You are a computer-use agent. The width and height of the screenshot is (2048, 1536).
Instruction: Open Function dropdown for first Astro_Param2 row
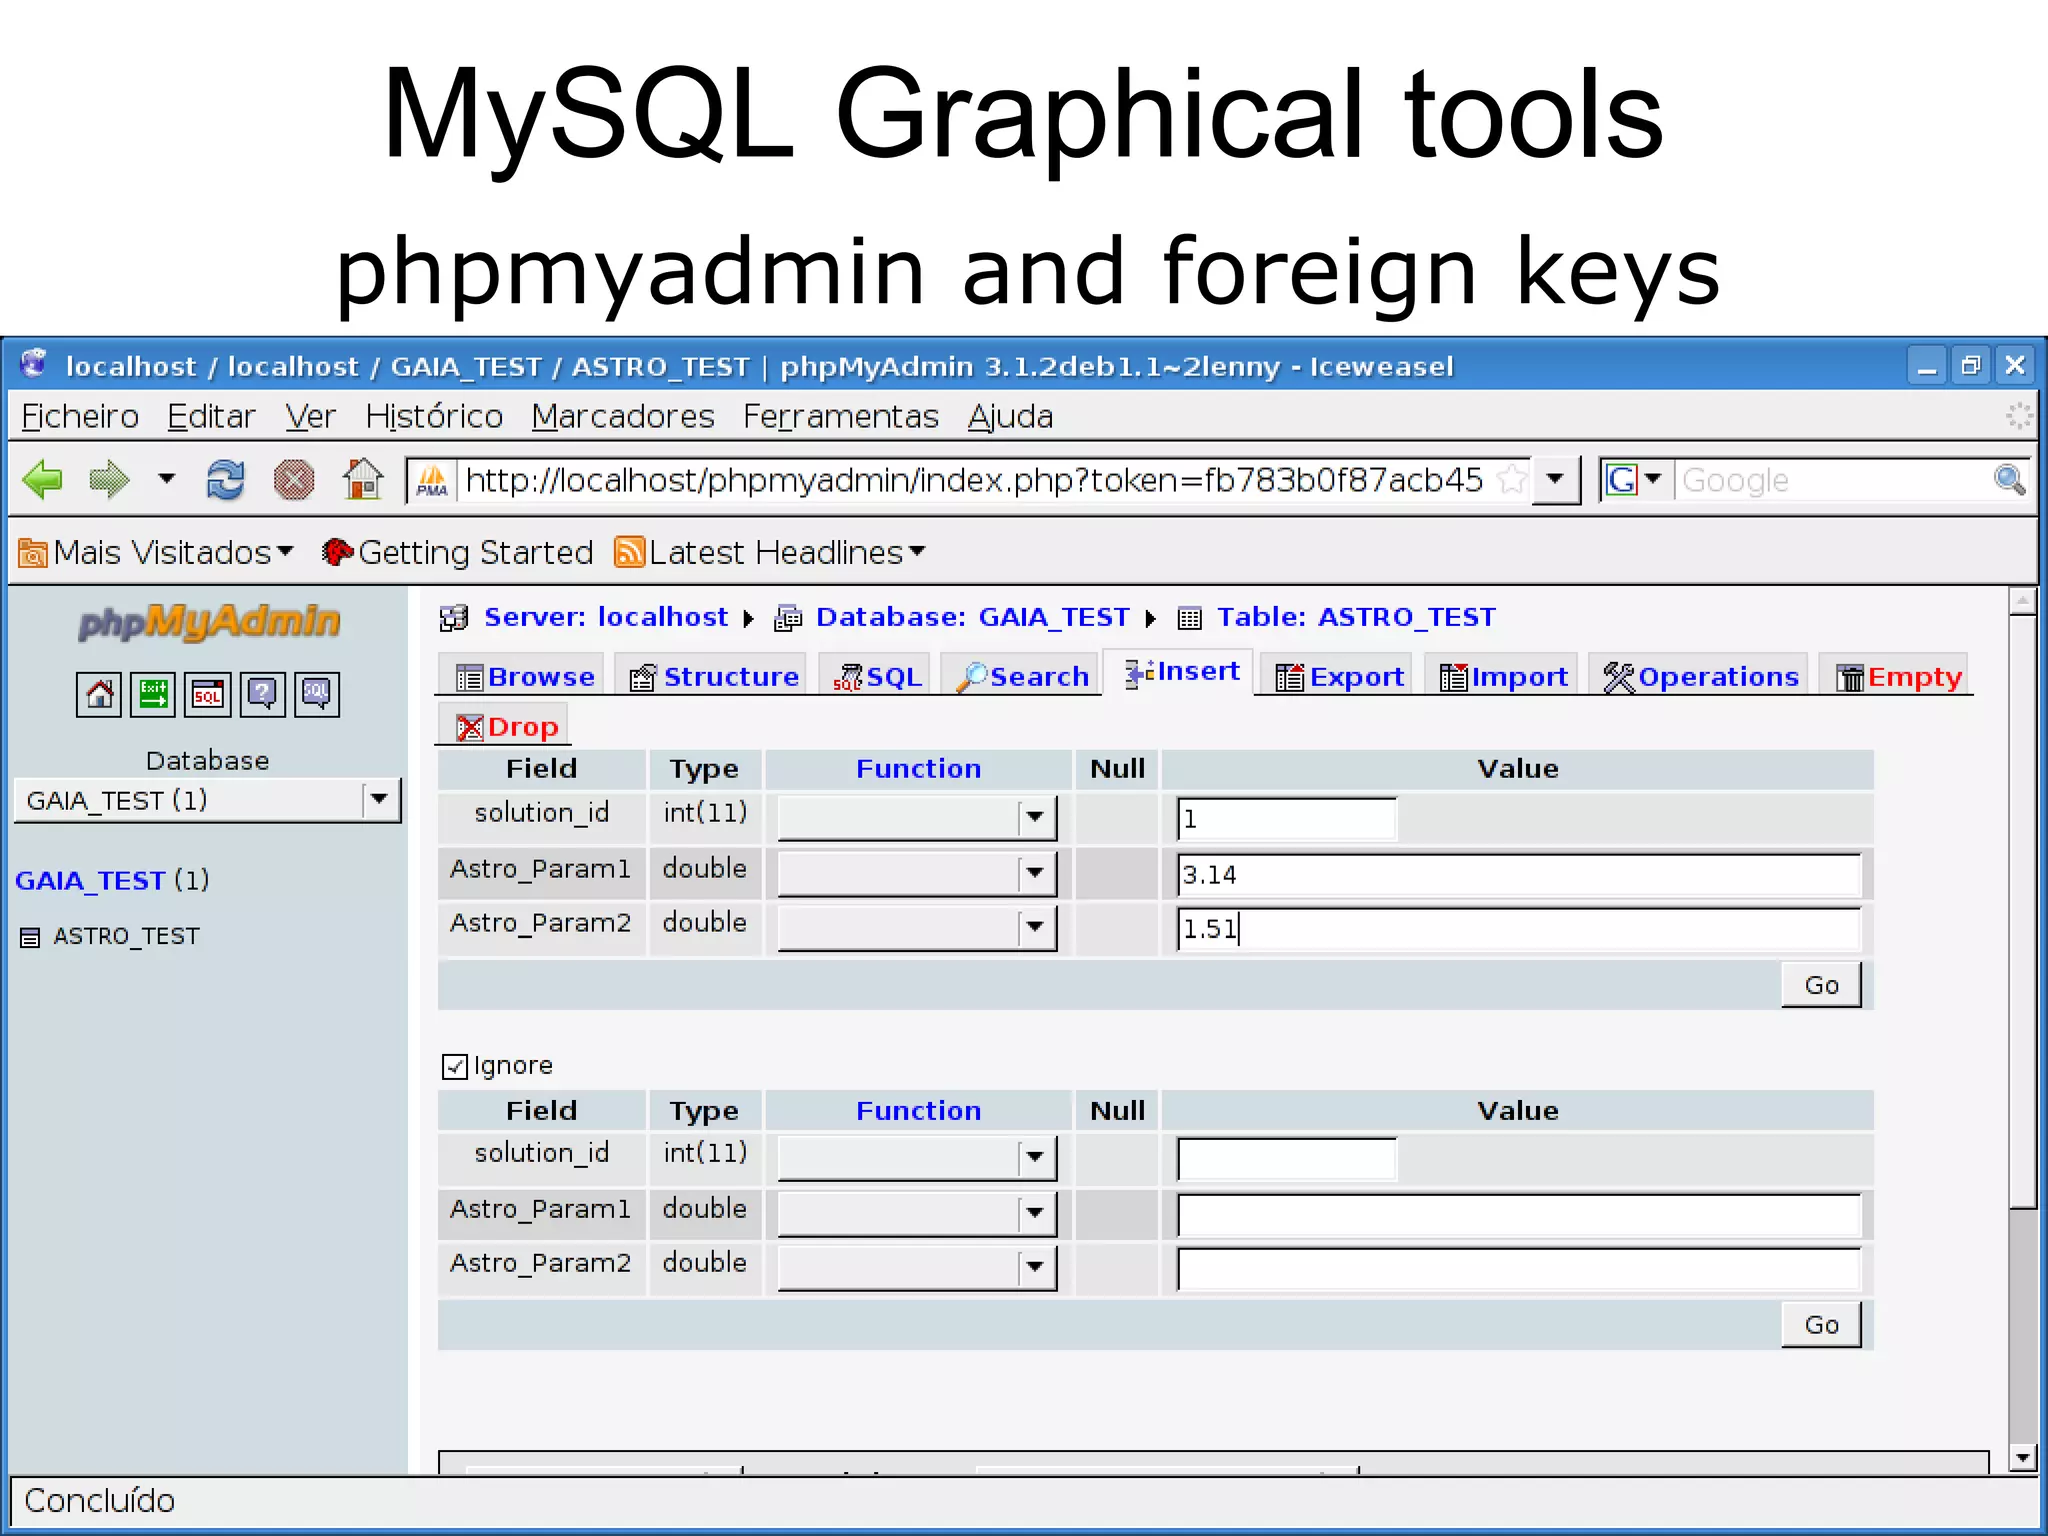click(x=917, y=928)
